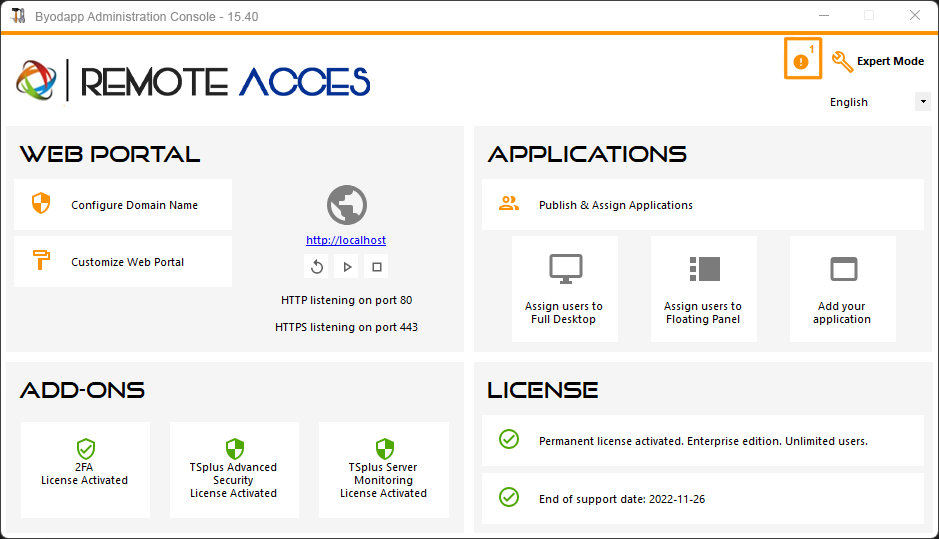
Task: Click the monitor icon for Full Desktop
Action: (x=565, y=269)
